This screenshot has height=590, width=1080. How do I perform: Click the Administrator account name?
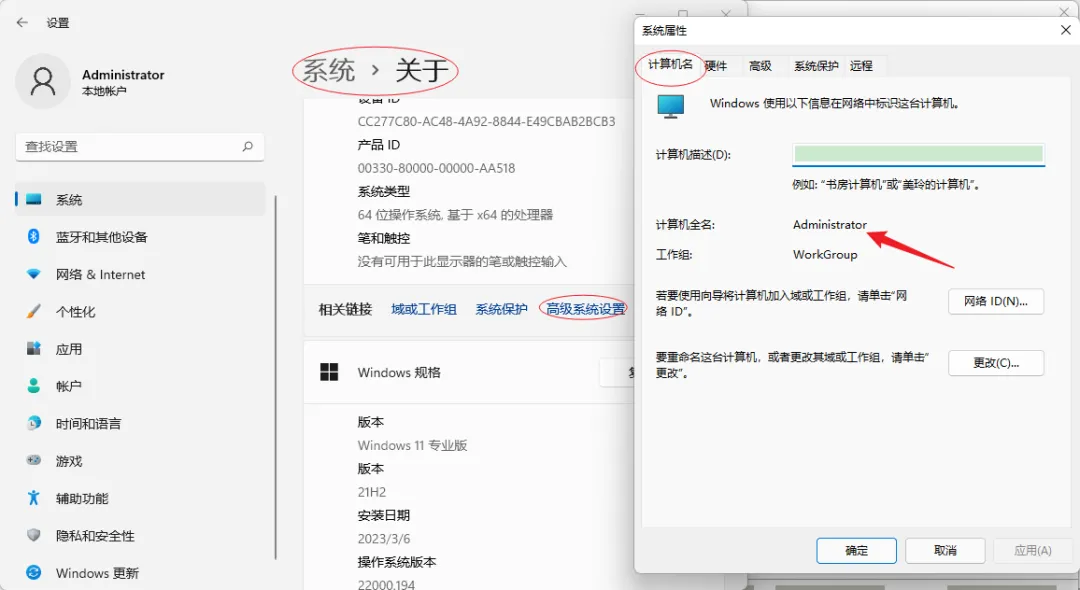pos(123,74)
